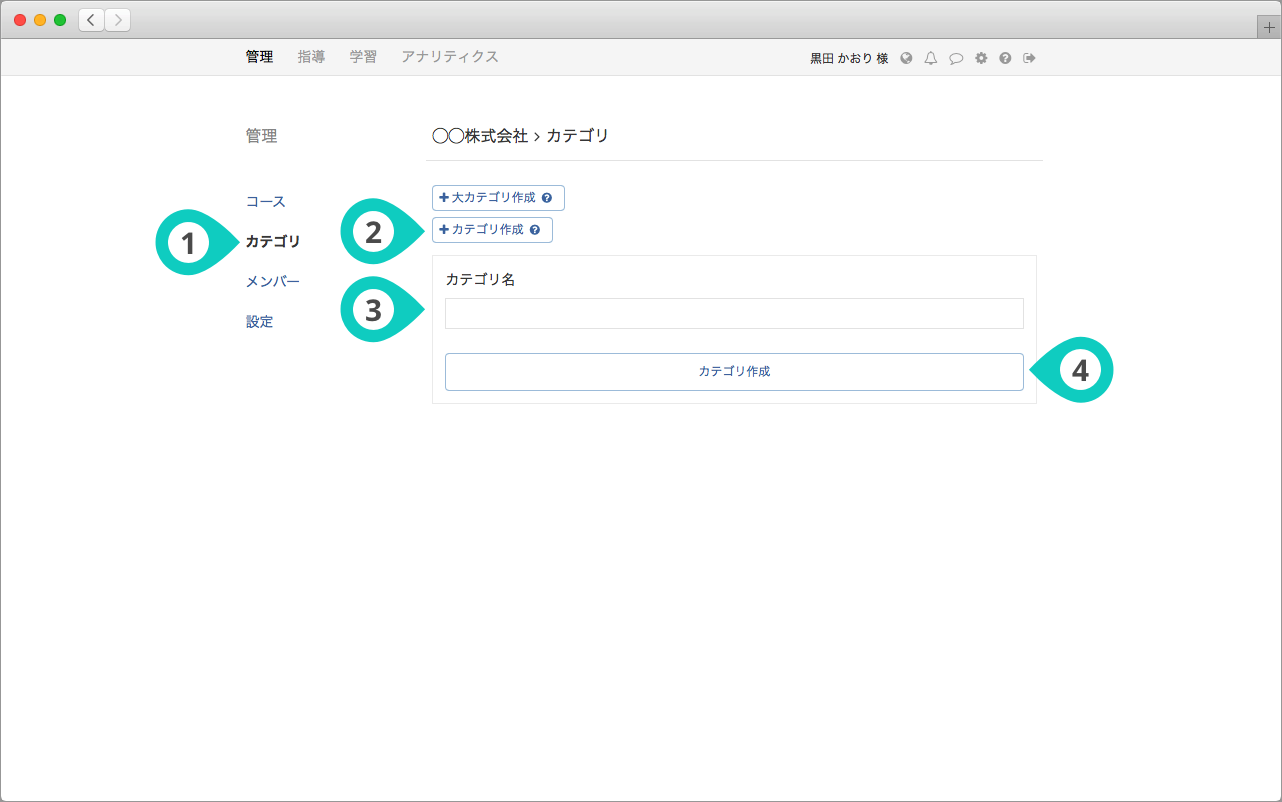This screenshot has width=1282, height=802.
Task: Switch to the 管理 top navigation tab
Action: pos(259,57)
